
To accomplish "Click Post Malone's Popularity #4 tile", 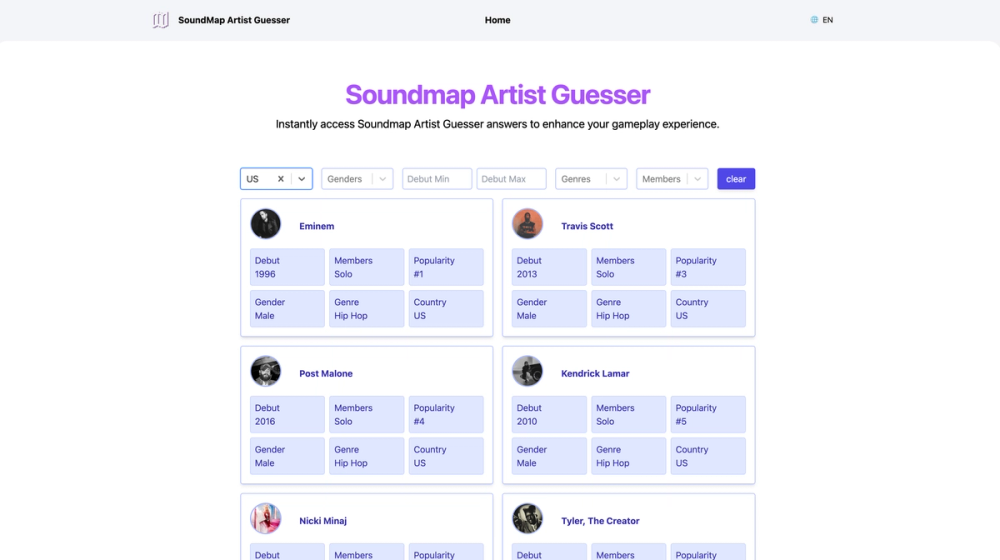I will [446, 415].
